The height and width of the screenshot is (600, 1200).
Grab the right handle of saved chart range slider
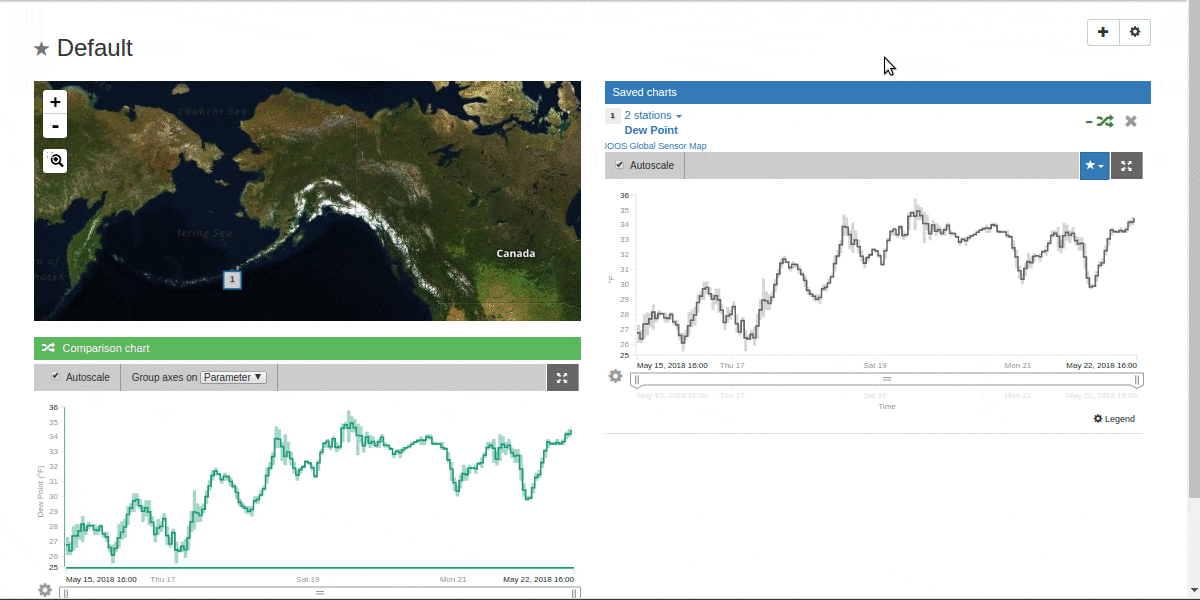pyautogui.click(x=1139, y=380)
